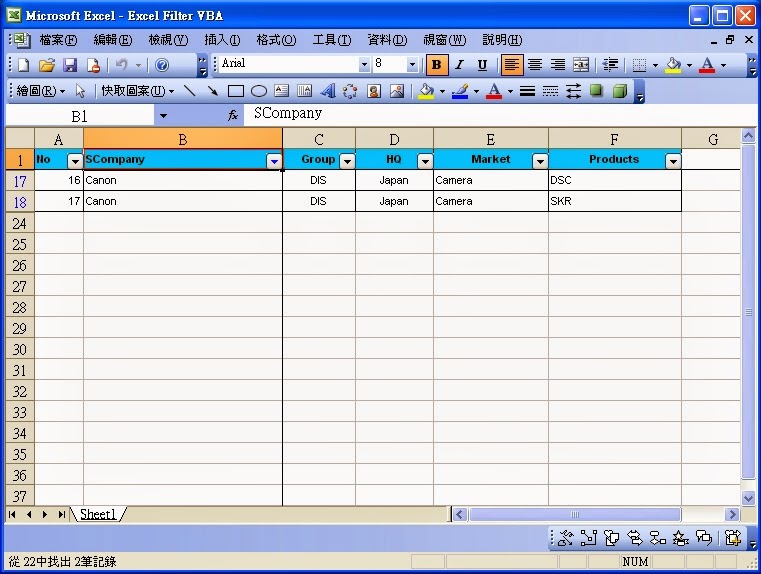Toggle Center alignment

(535, 65)
